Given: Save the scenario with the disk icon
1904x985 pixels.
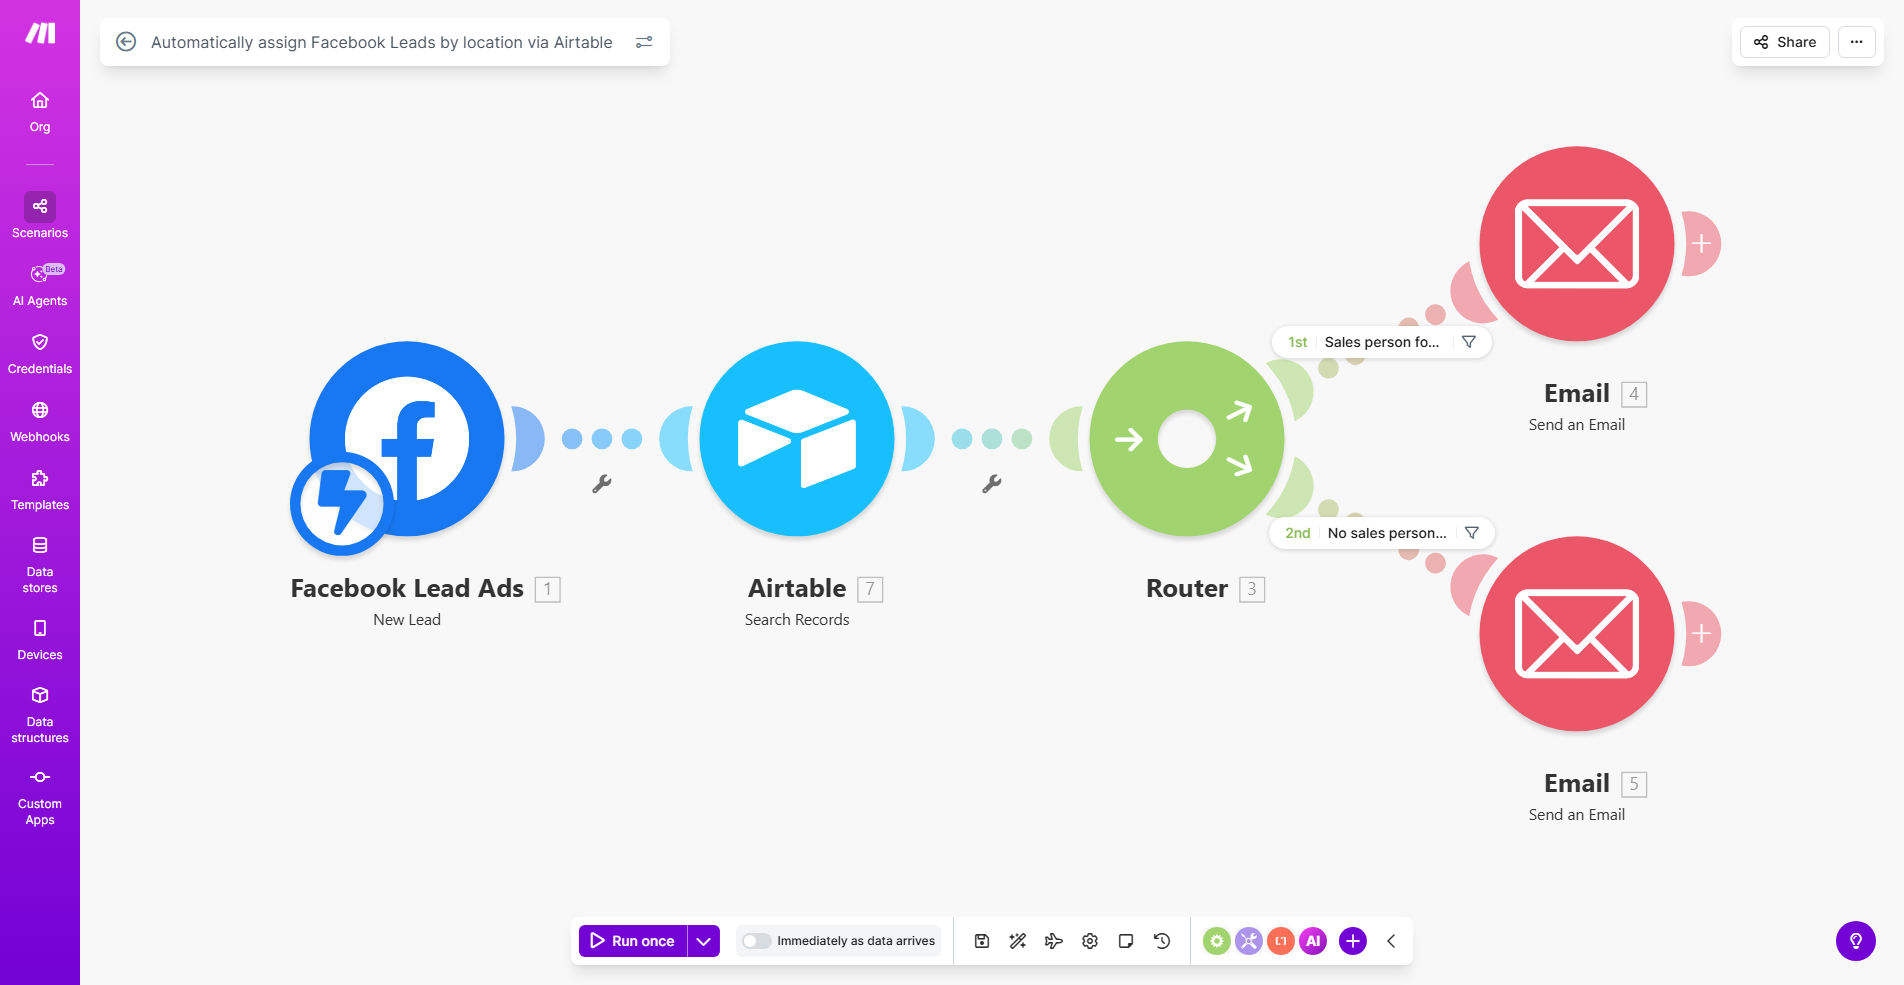Looking at the screenshot, I should pyautogui.click(x=982, y=941).
